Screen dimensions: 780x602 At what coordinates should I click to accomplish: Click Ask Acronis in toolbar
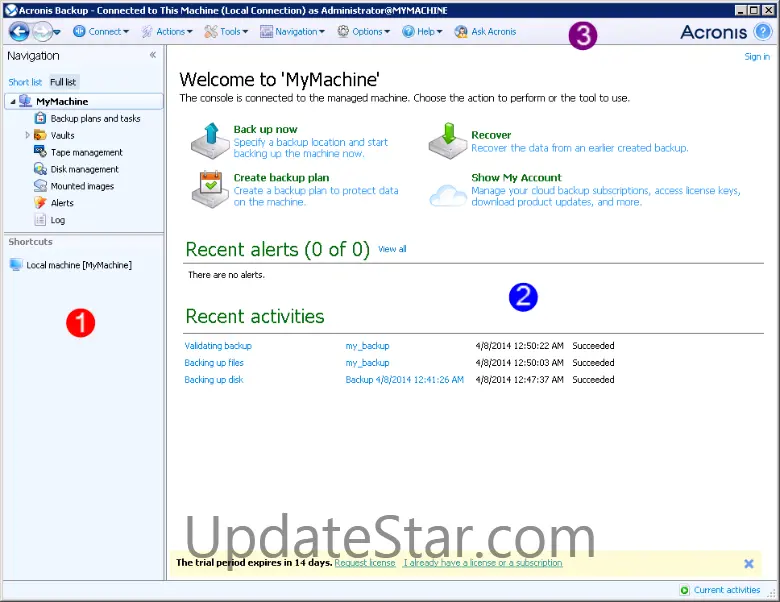coord(493,31)
